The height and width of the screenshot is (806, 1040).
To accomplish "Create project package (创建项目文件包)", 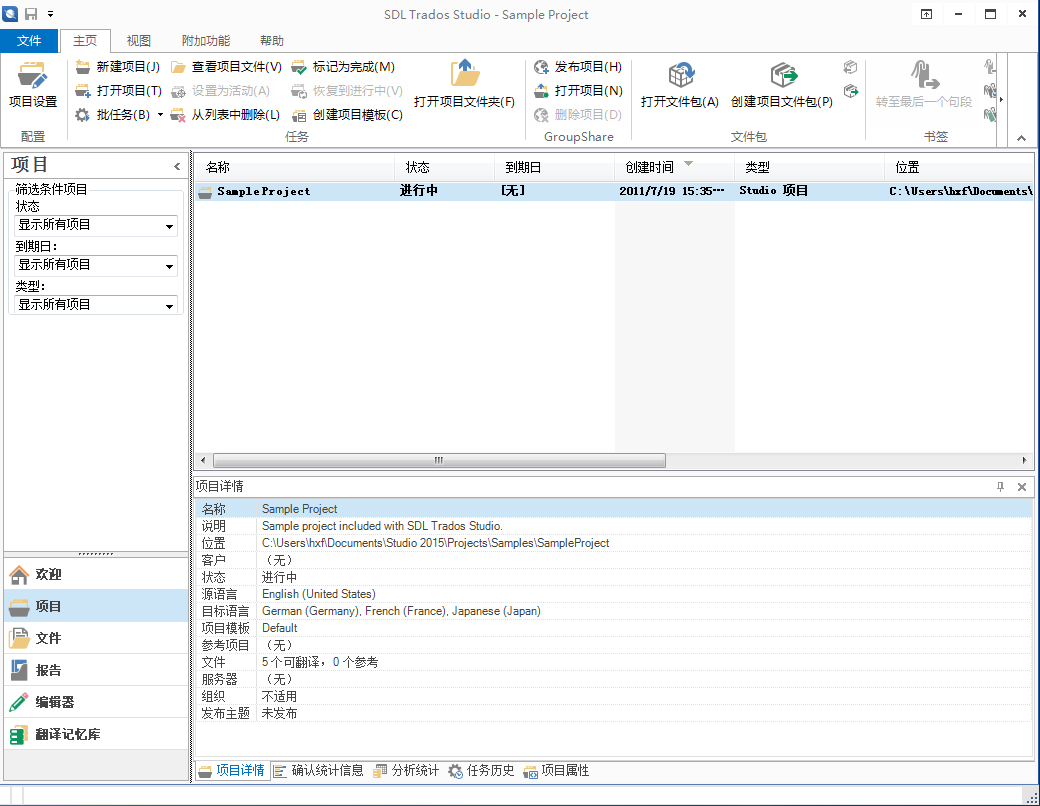I will tap(782, 84).
